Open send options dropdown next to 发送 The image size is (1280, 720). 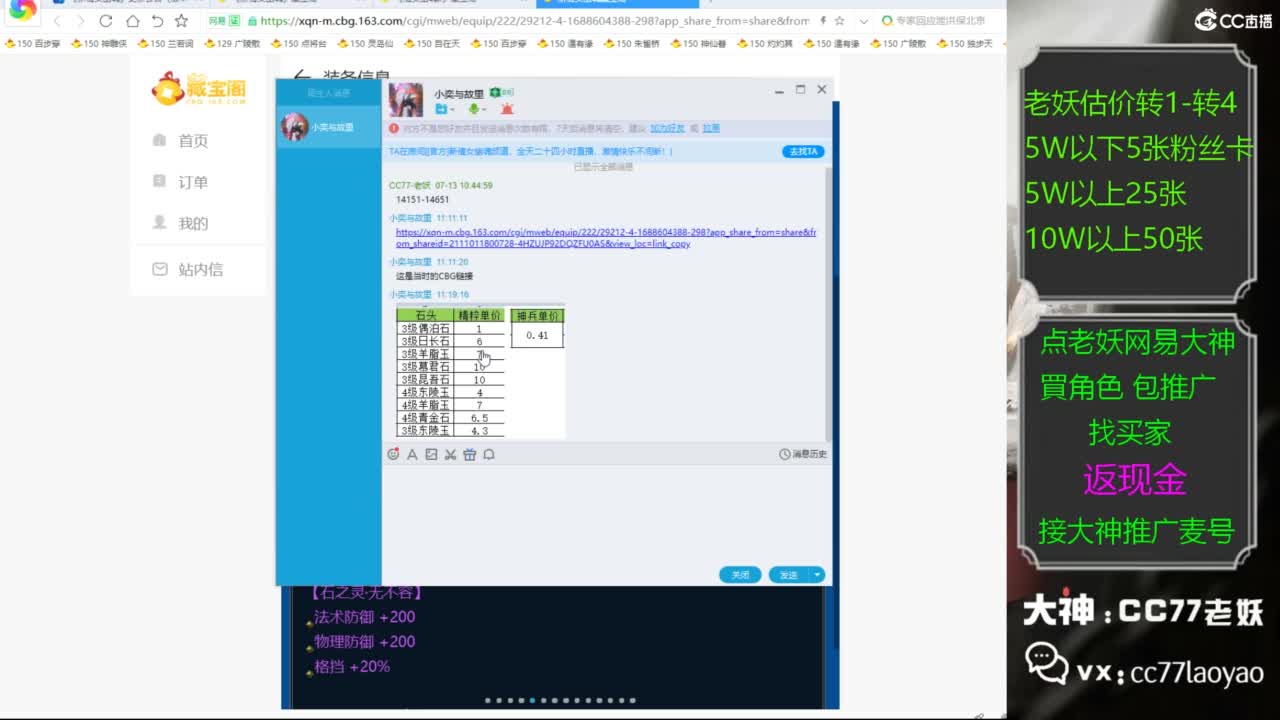pos(818,575)
